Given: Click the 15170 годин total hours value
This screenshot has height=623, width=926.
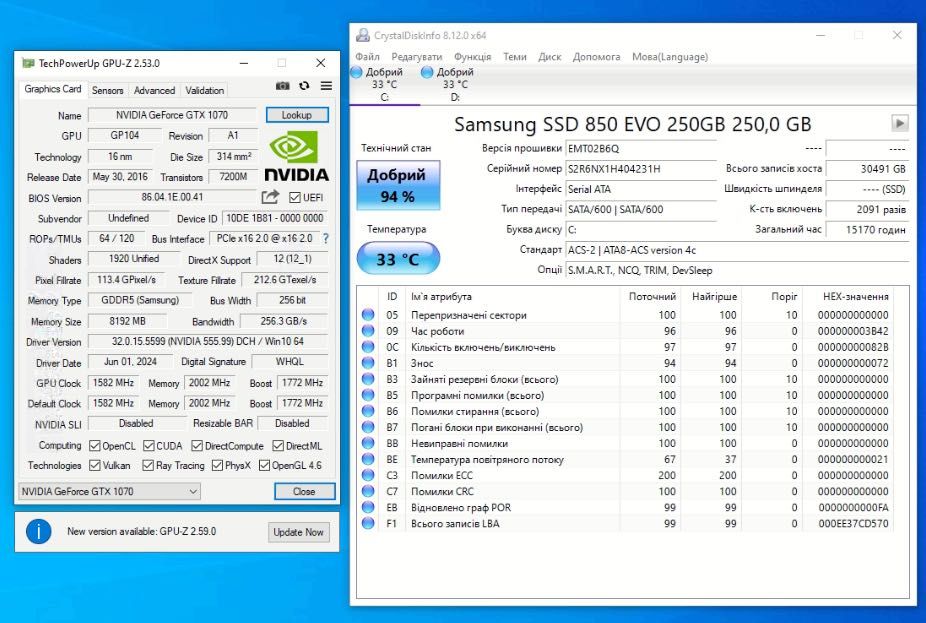Looking at the screenshot, I should [867, 229].
